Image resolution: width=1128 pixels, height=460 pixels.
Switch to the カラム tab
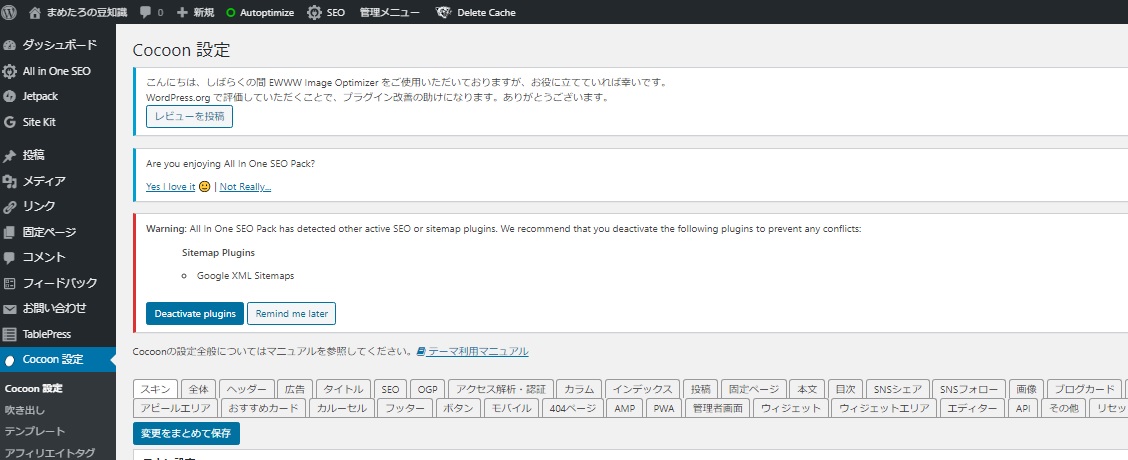tap(579, 389)
